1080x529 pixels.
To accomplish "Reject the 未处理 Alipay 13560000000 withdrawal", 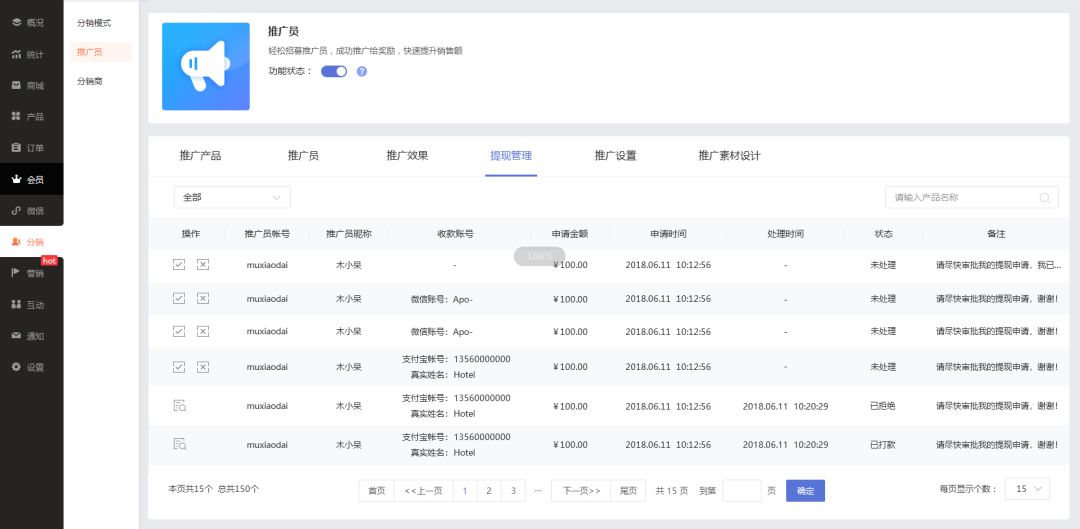I will click(x=202, y=366).
